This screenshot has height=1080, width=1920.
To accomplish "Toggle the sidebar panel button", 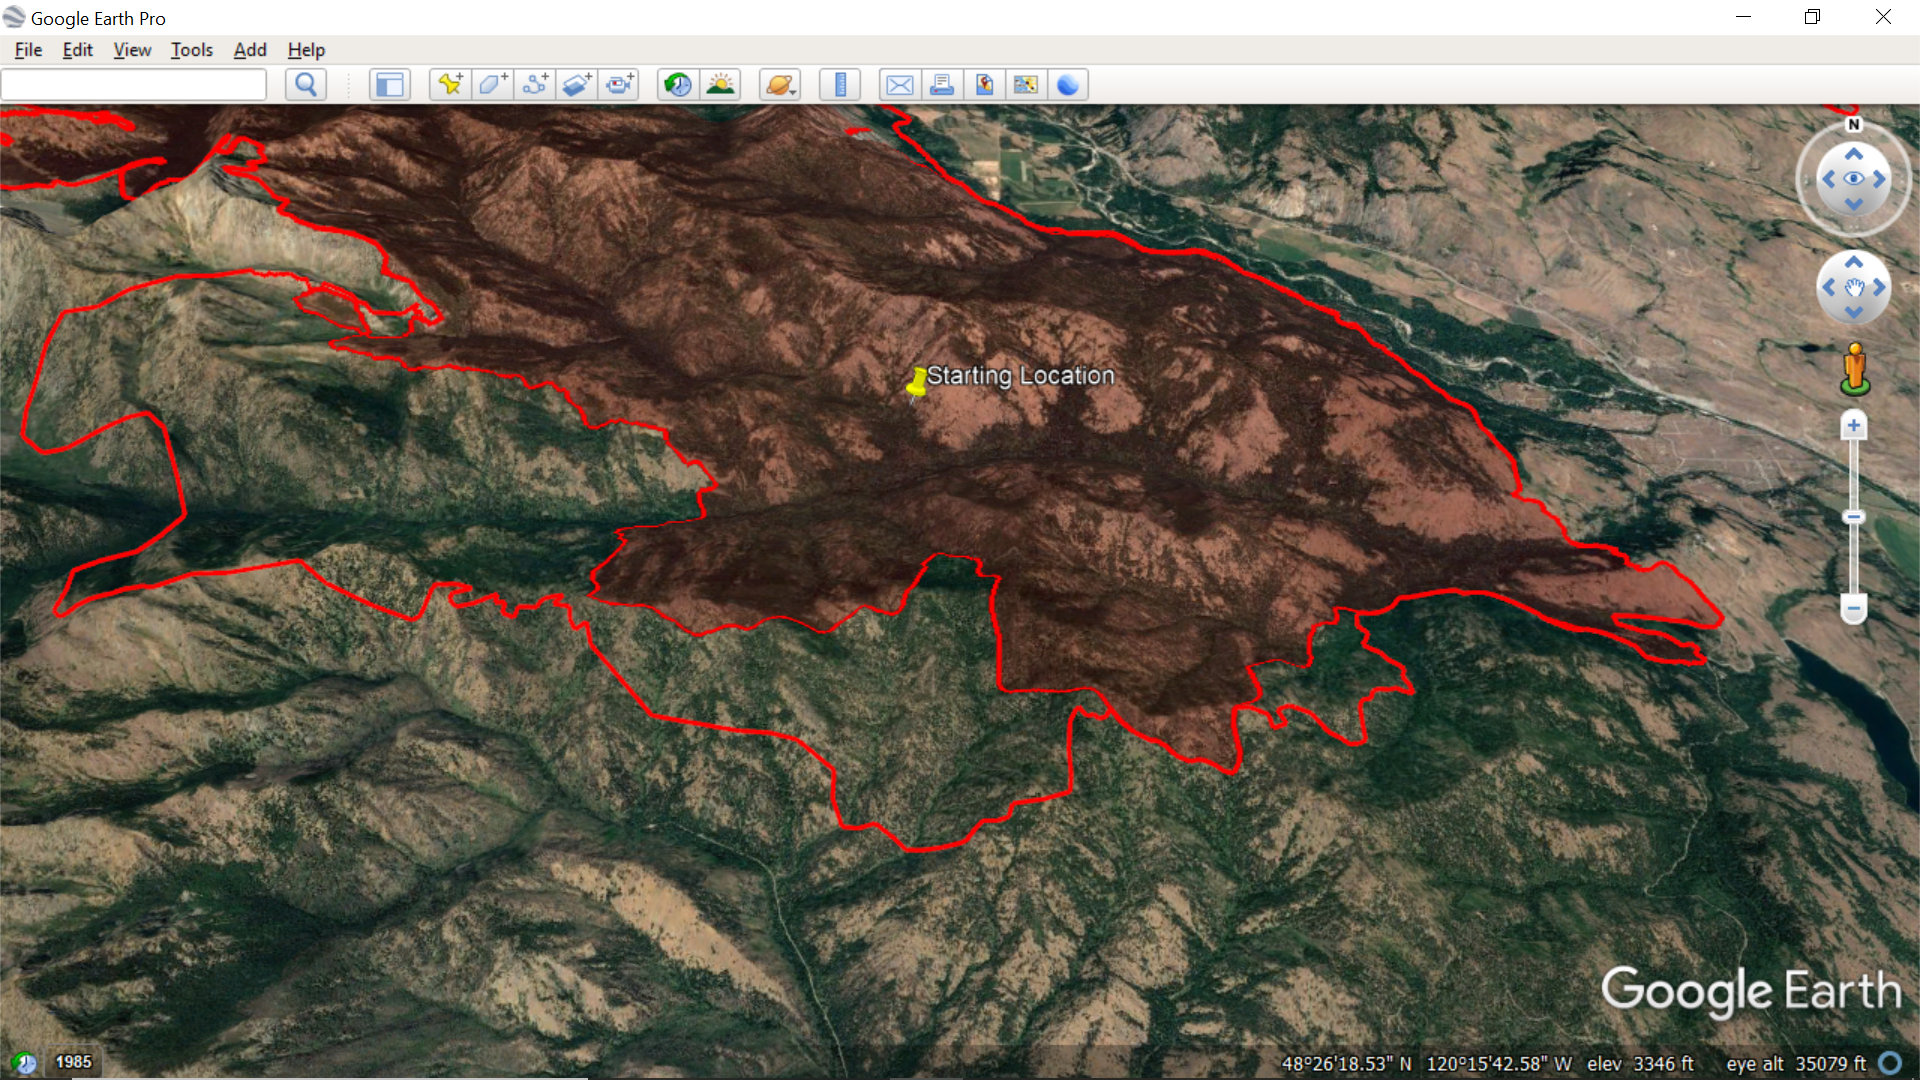I will (x=389, y=85).
